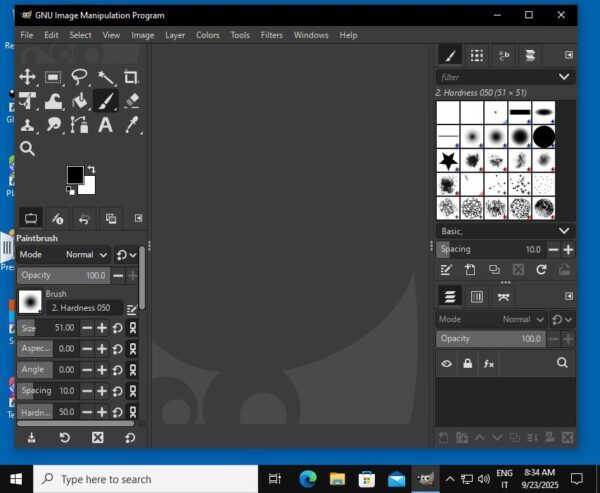The height and width of the screenshot is (493, 600).
Task: Click the black foreground color swatch
Action: [x=75, y=175]
